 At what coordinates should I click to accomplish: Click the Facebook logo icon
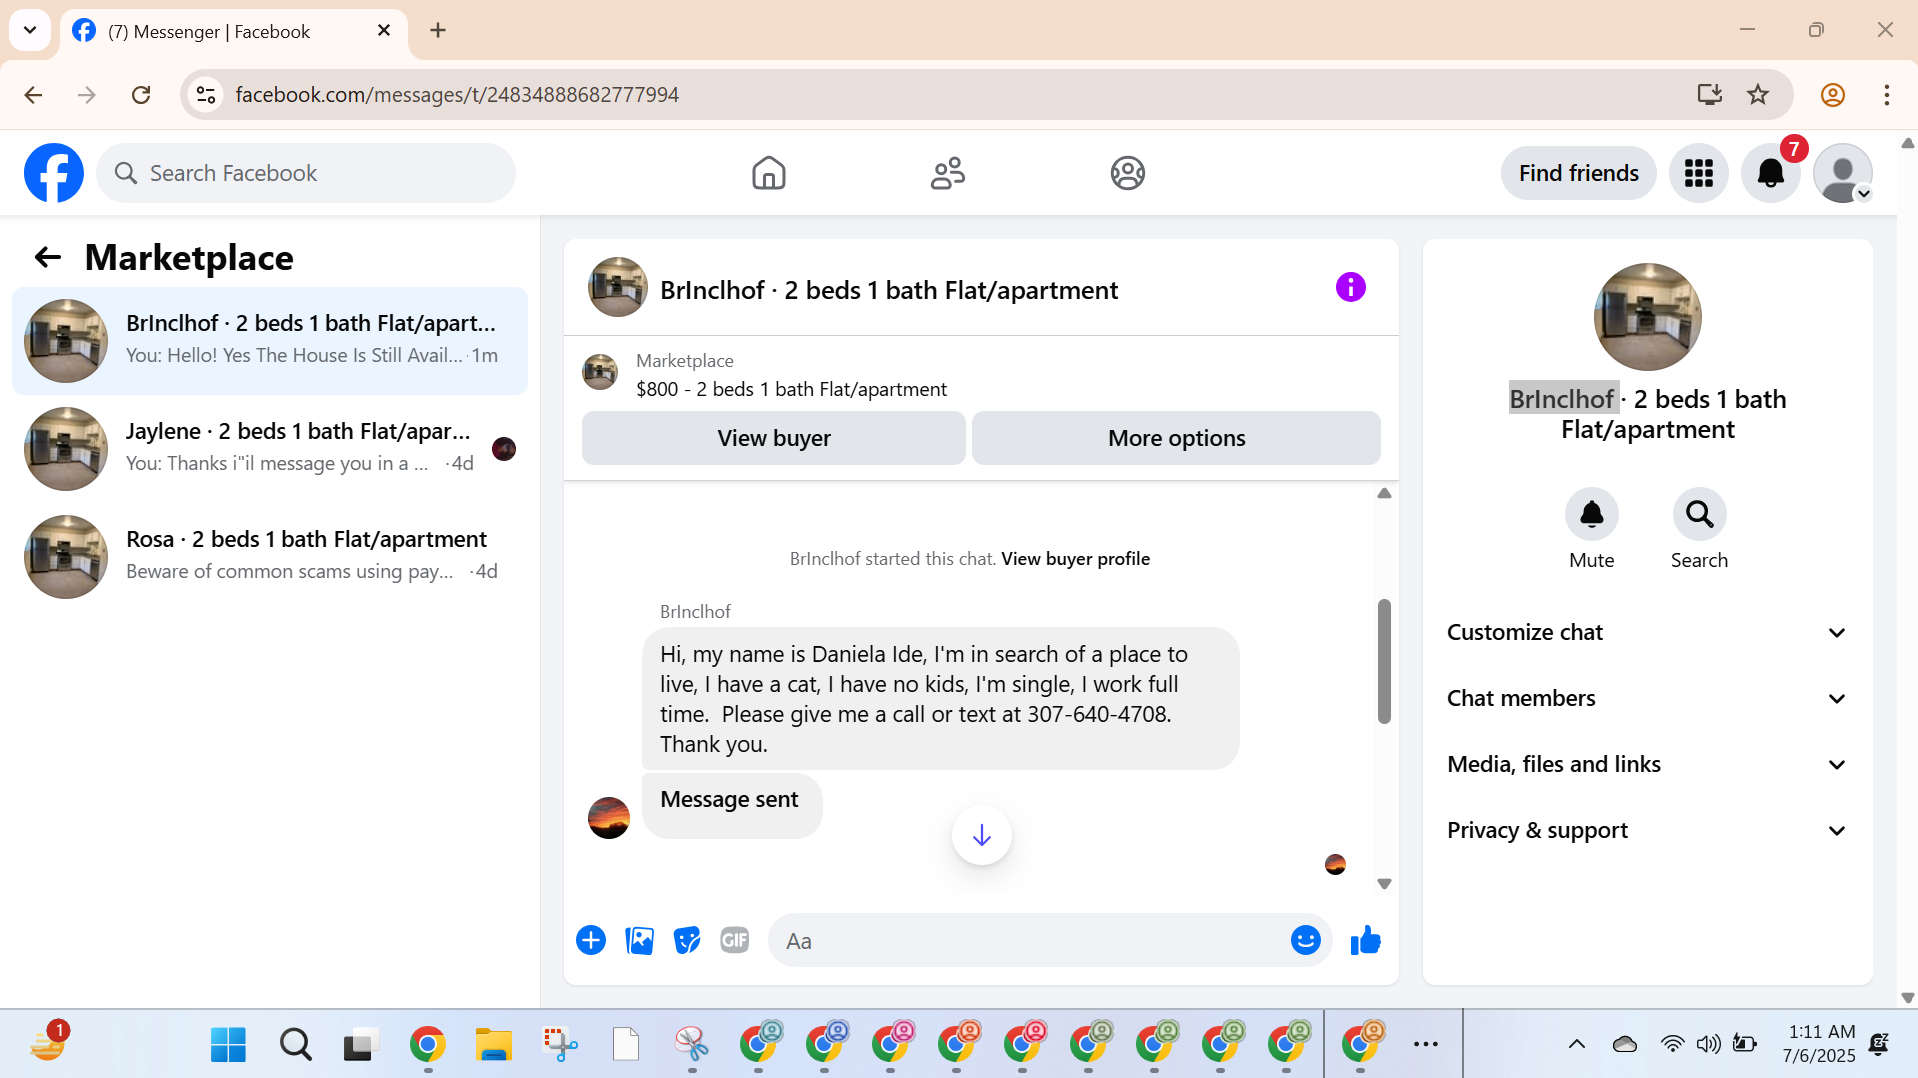(54, 173)
